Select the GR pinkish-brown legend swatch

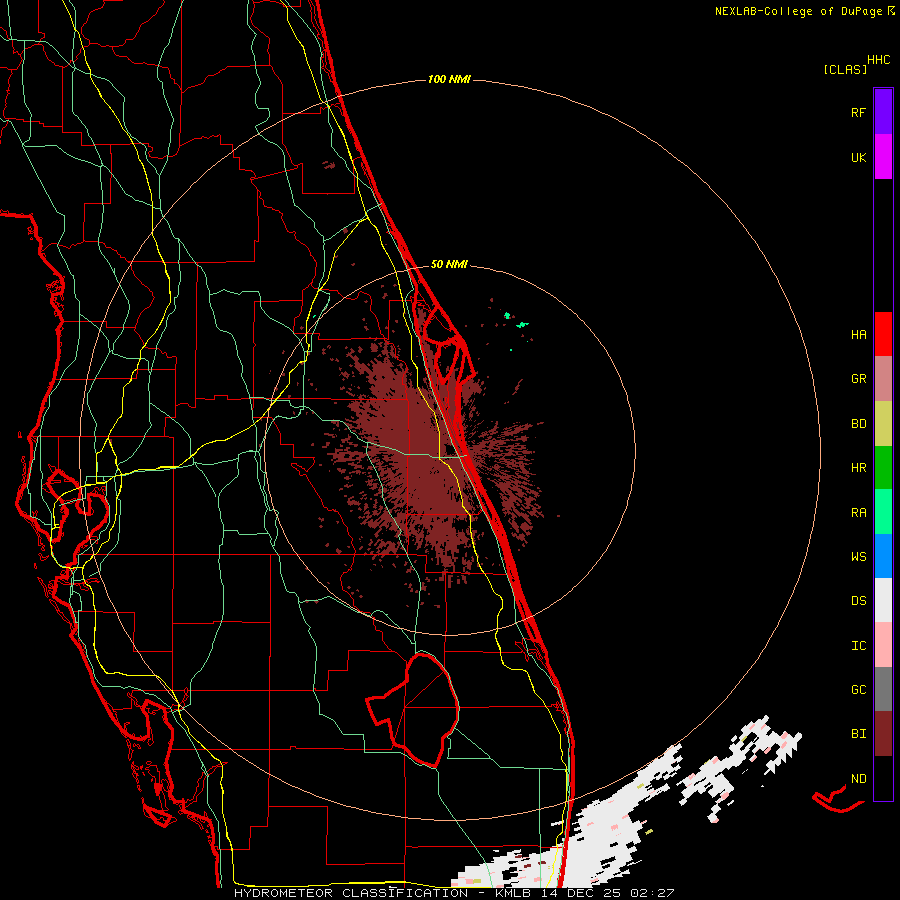(883, 379)
